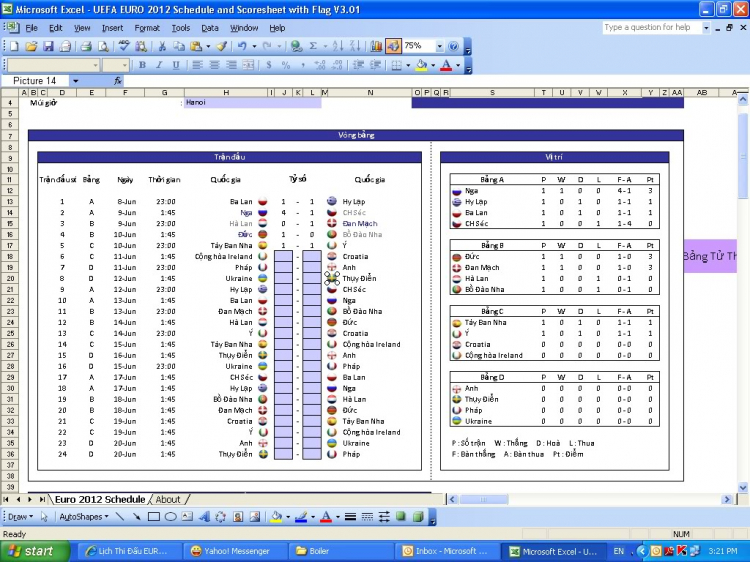
Task: Toggle the Drawing toolbar button off
Action: pos(393,46)
